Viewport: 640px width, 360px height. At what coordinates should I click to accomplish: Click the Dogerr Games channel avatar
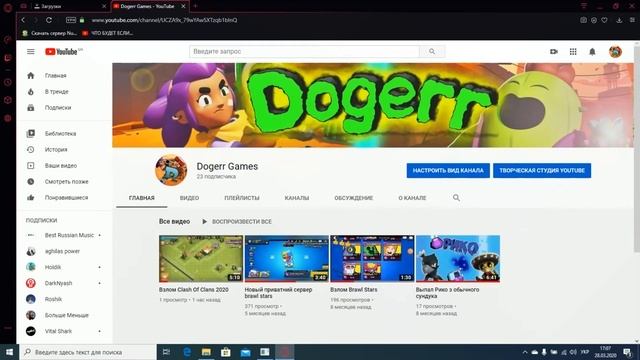click(x=171, y=170)
